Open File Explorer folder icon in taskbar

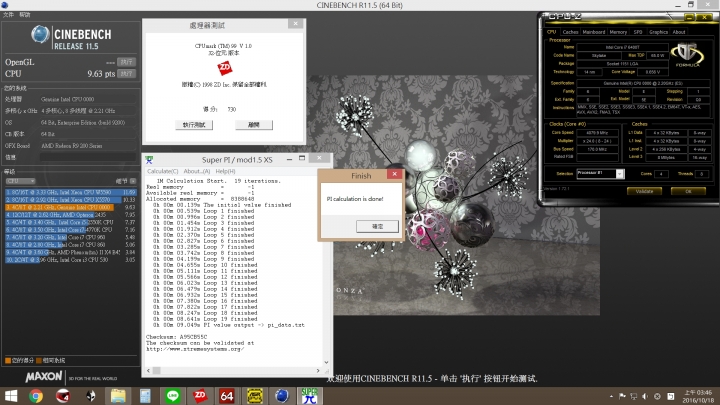click(x=118, y=396)
